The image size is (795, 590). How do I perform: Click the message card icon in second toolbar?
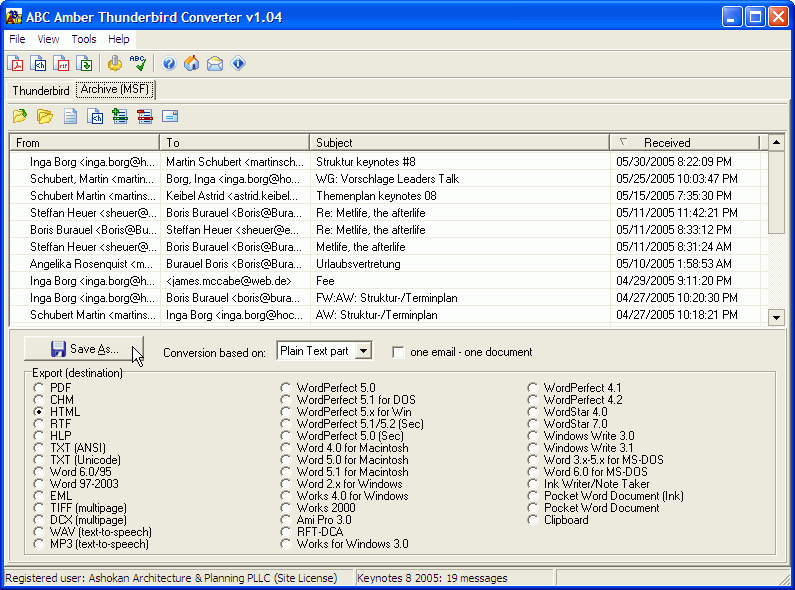[170, 117]
